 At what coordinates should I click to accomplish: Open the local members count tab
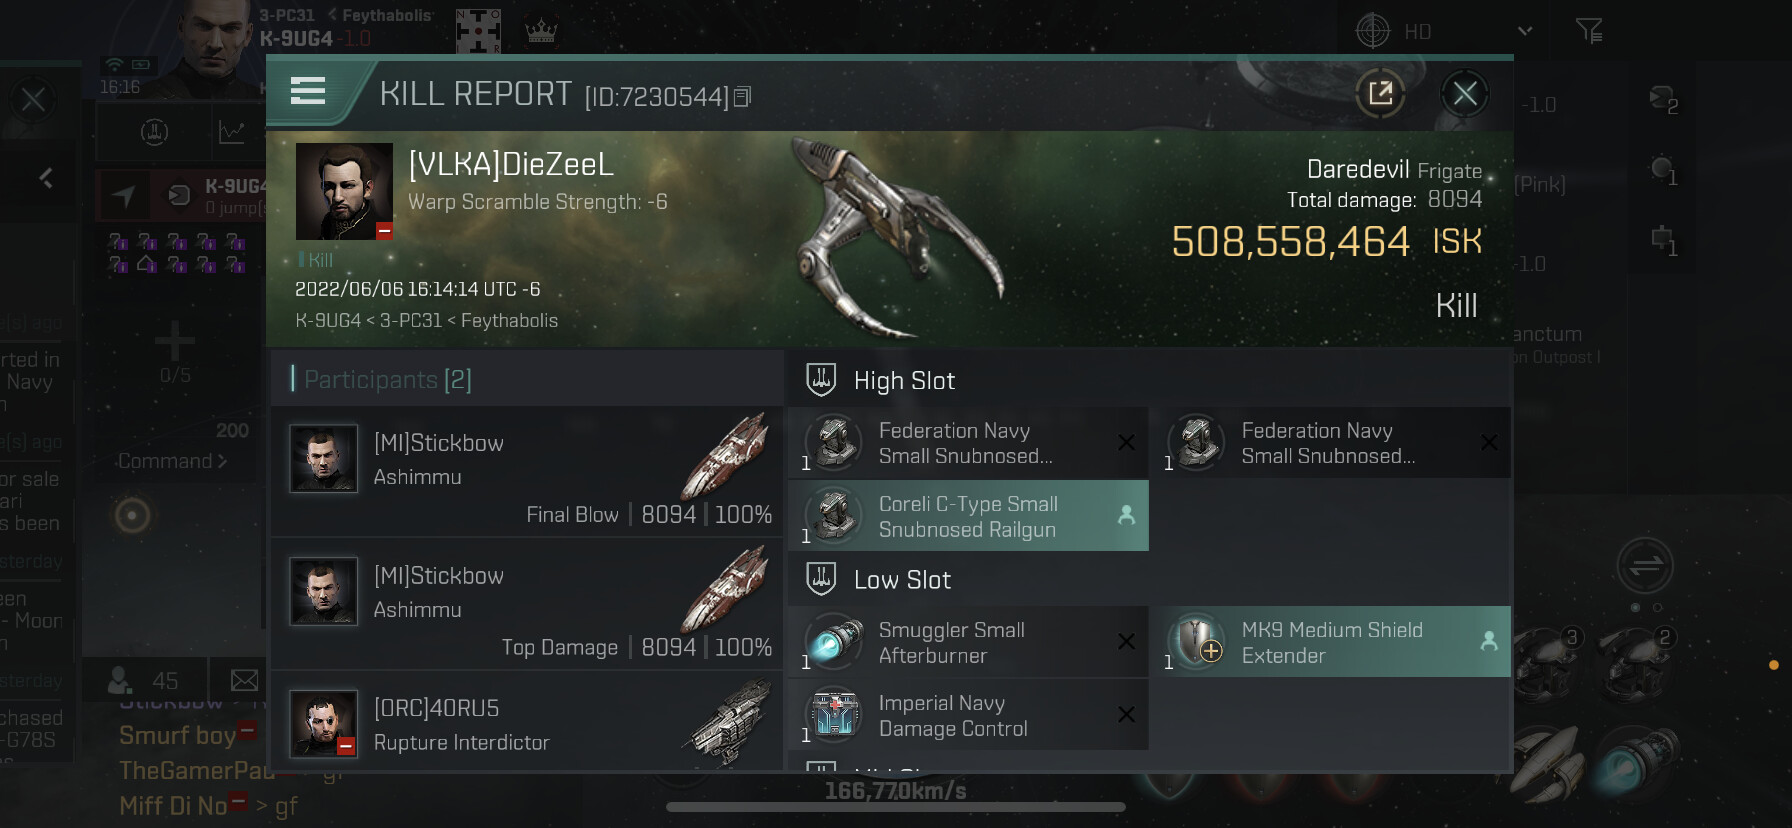point(144,681)
